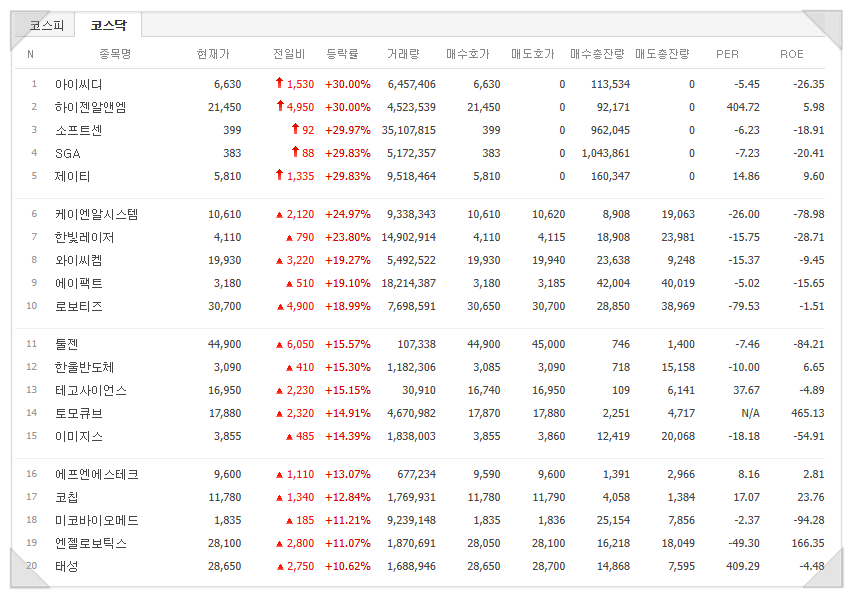Select 한울반도체 stock name
Screen dimensions: 853x598
[x=84, y=367]
